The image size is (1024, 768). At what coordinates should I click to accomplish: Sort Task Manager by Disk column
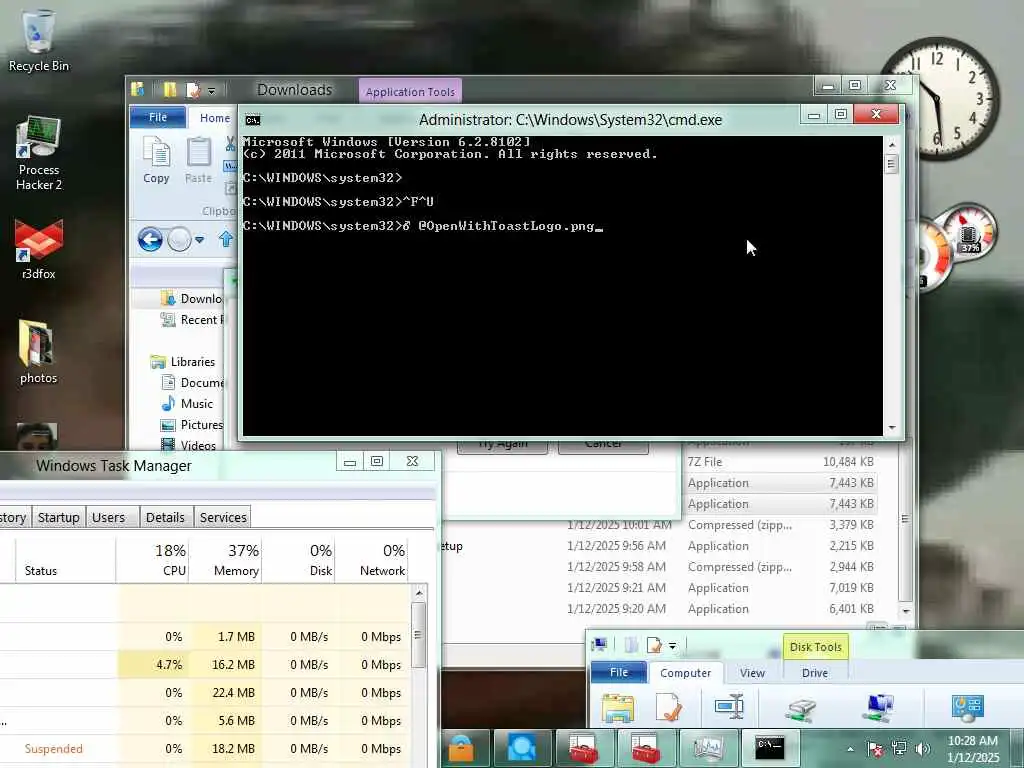coord(299,560)
